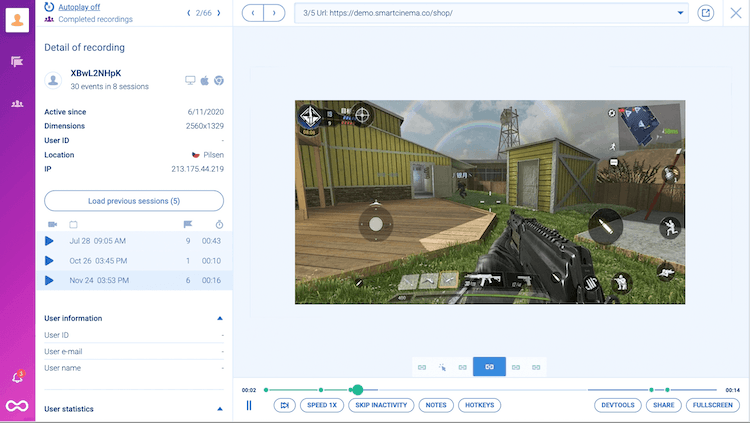This screenshot has width=750, height=423.
Task: Click Load previous sessions (5) button
Action: 134,201
